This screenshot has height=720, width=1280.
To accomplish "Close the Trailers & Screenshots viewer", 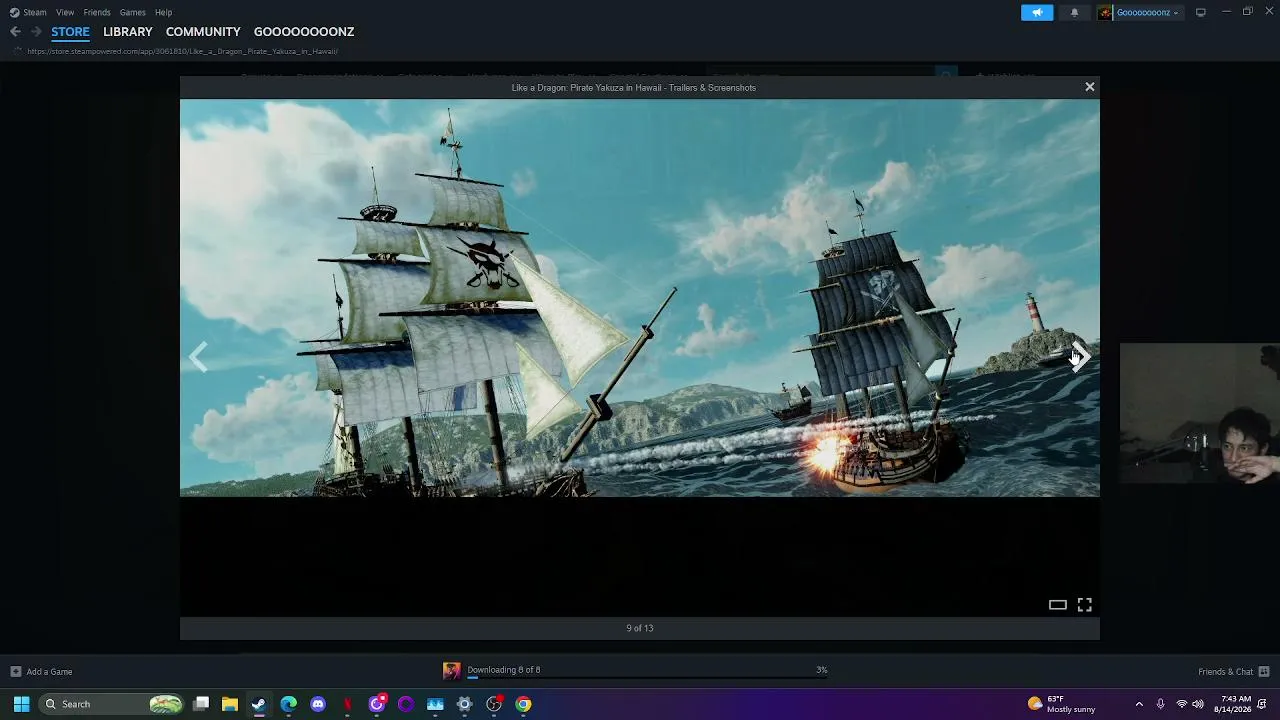I will click(1090, 87).
